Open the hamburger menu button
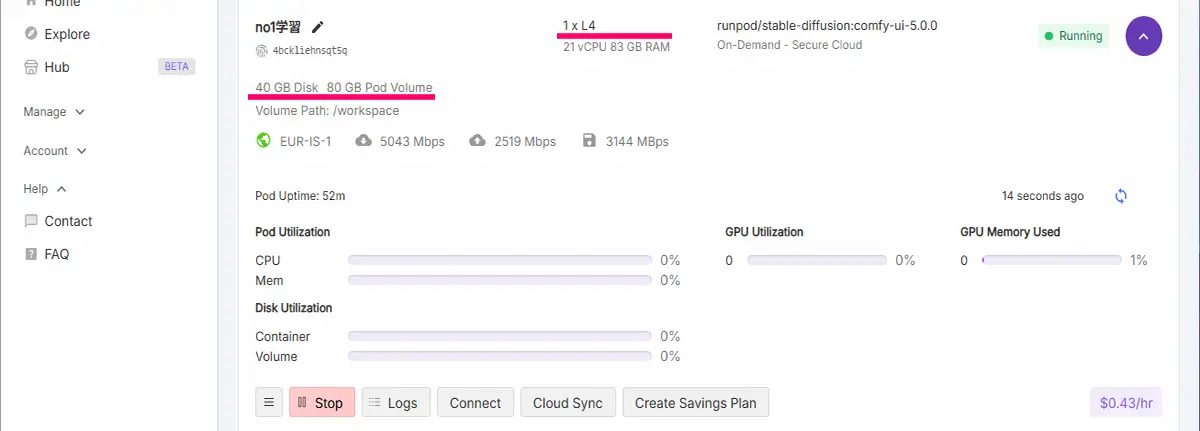The image size is (1200, 431). click(x=268, y=403)
